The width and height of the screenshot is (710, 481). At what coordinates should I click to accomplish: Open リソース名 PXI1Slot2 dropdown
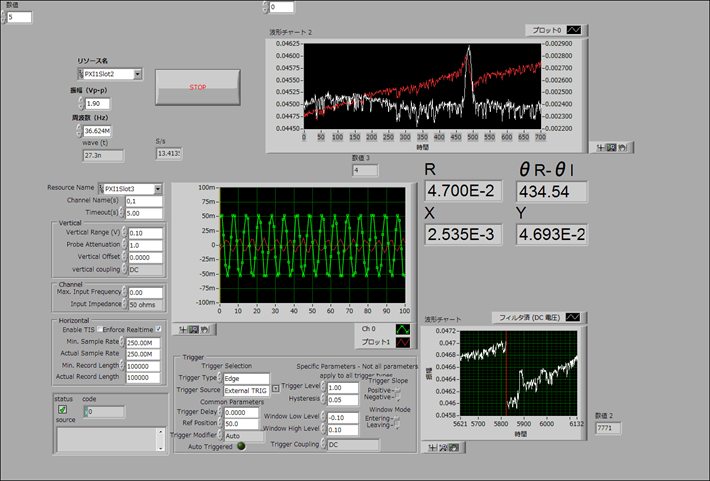[x=137, y=74]
